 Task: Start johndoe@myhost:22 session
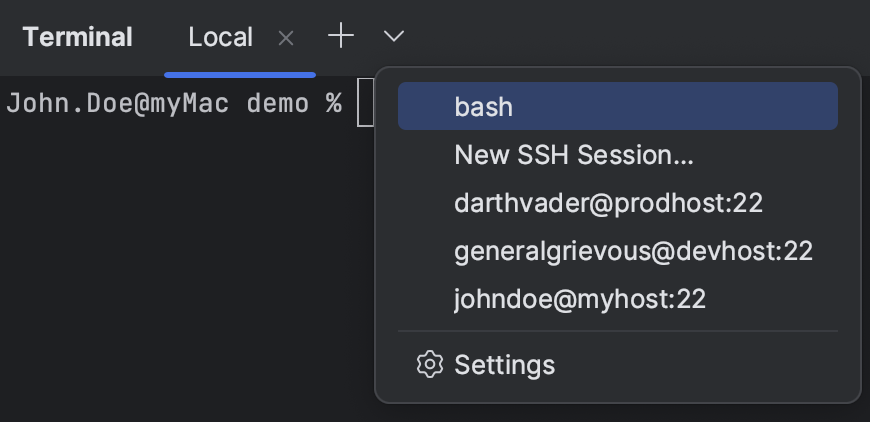pos(580,299)
